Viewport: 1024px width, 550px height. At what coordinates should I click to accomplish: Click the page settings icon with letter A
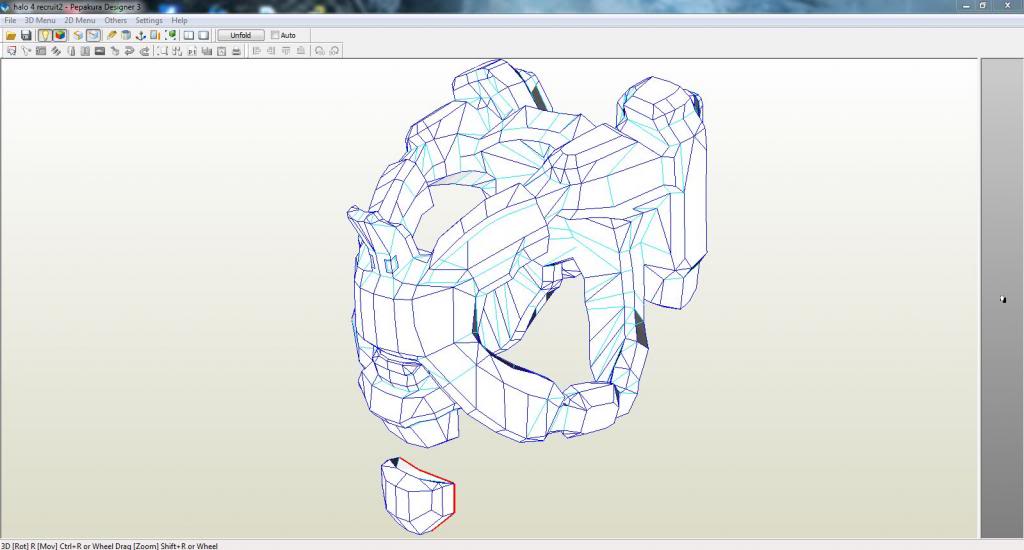click(221, 51)
